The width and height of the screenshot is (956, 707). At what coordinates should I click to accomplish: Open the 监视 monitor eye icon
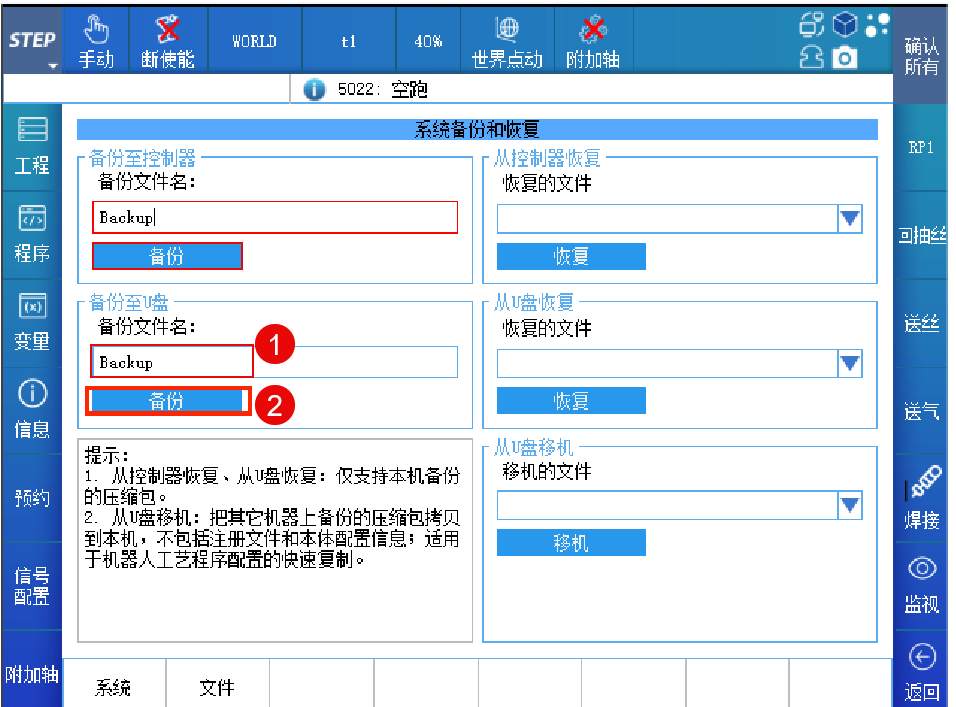coord(922,583)
